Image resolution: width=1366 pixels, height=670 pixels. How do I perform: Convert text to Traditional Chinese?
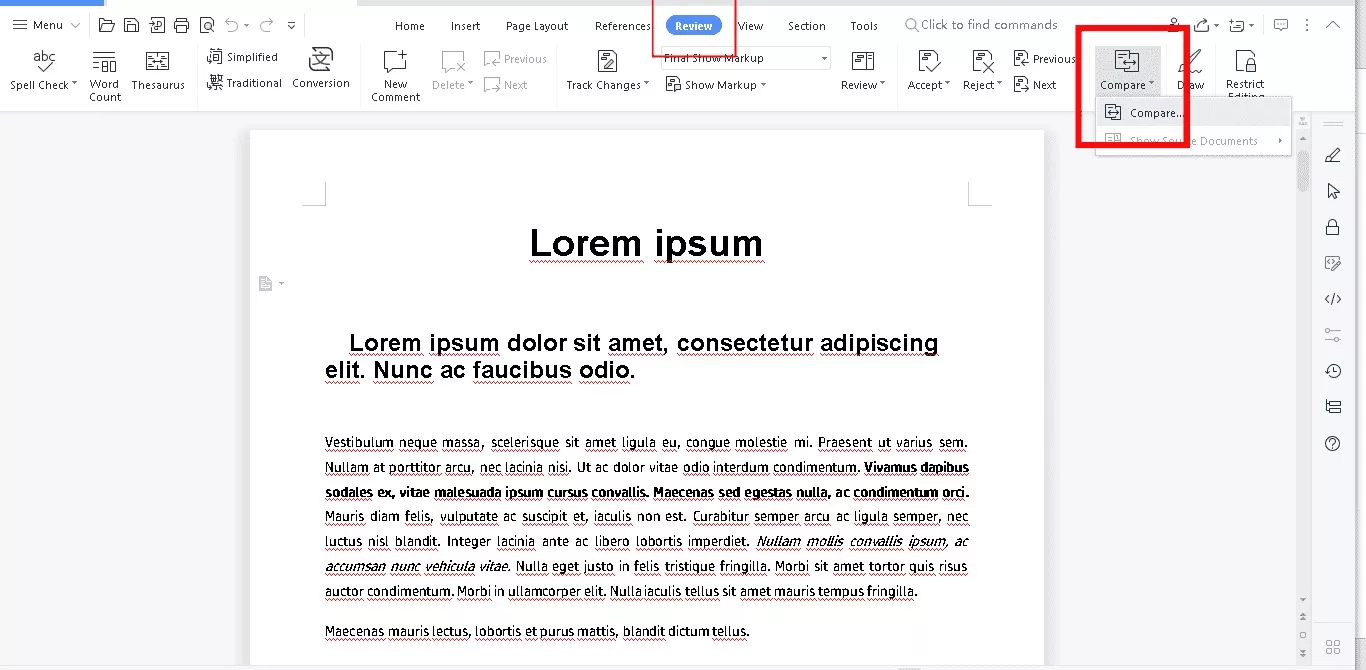click(x=245, y=83)
